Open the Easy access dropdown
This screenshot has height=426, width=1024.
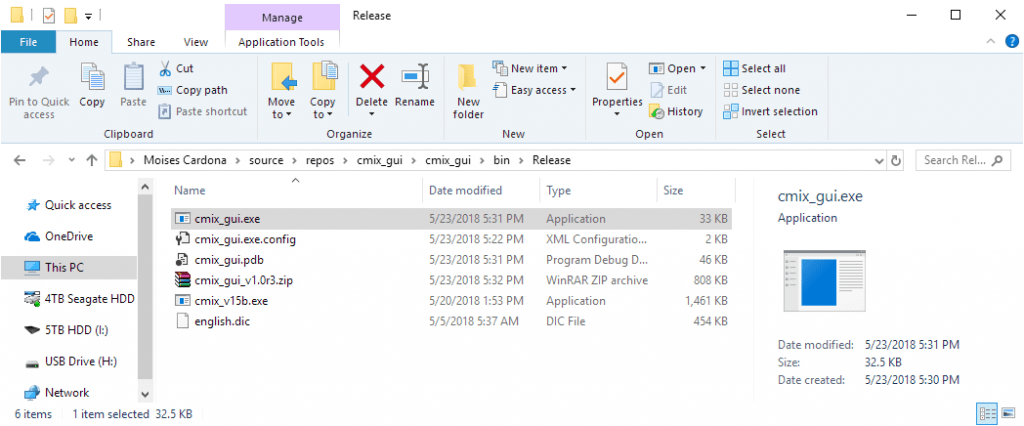[535, 90]
